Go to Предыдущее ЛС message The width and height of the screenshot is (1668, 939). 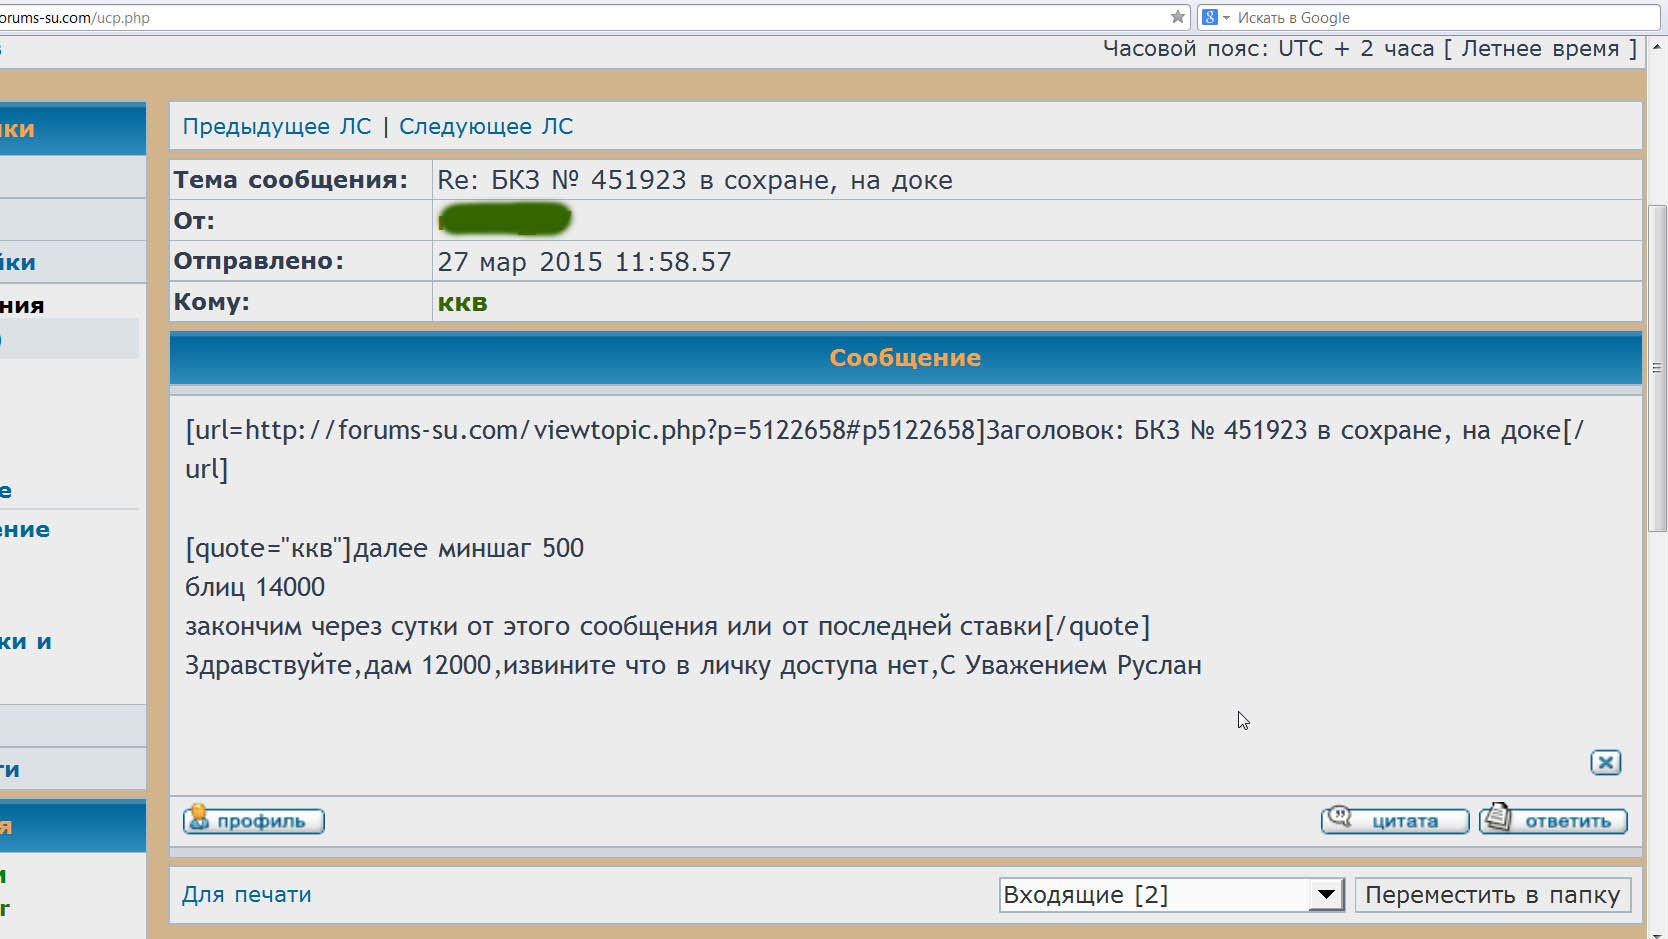tap(276, 127)
